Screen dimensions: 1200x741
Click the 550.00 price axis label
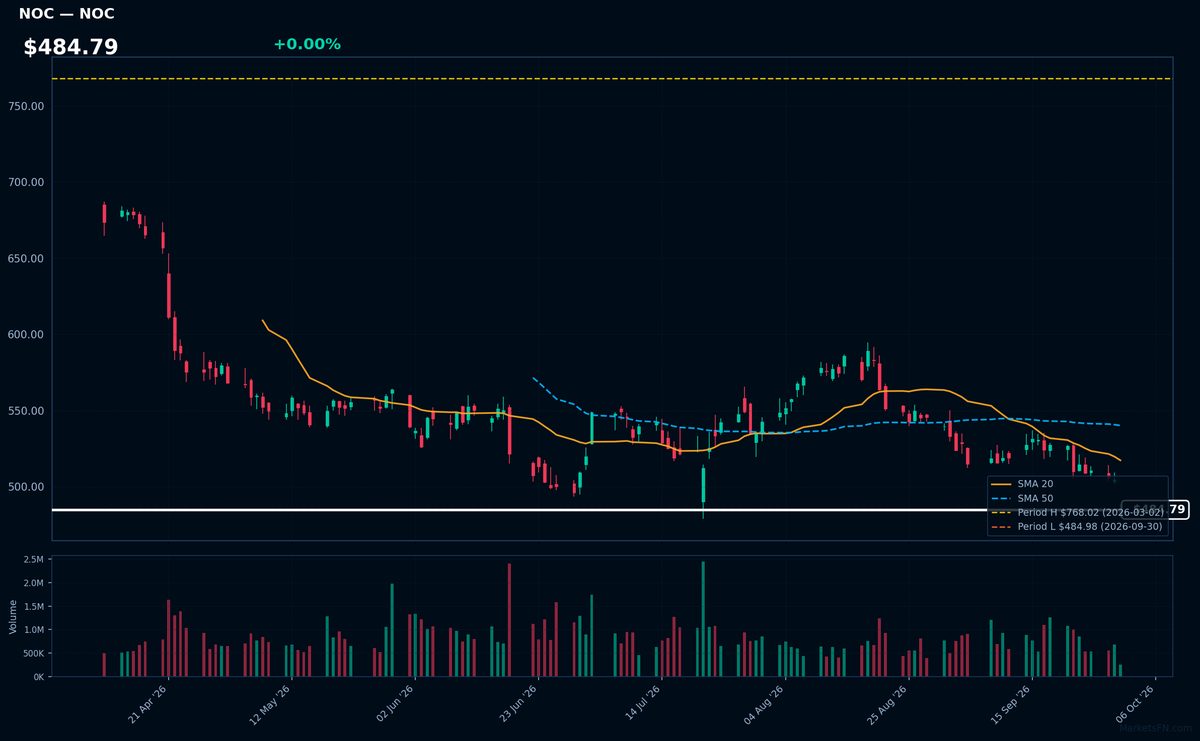click(x=27, y=411)
